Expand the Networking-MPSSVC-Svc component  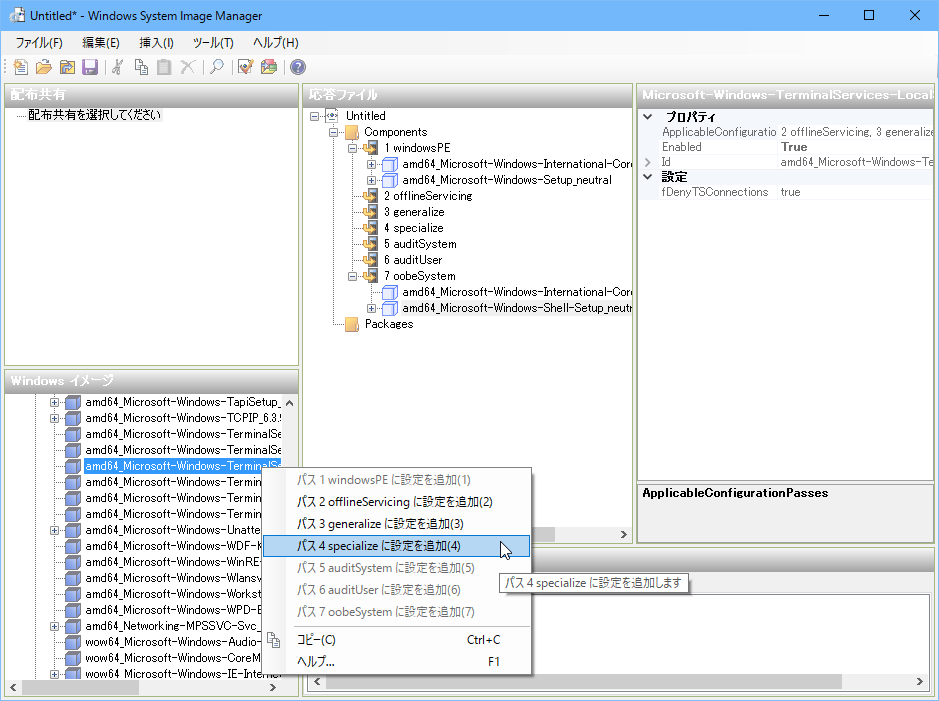(x=54, y=626)
